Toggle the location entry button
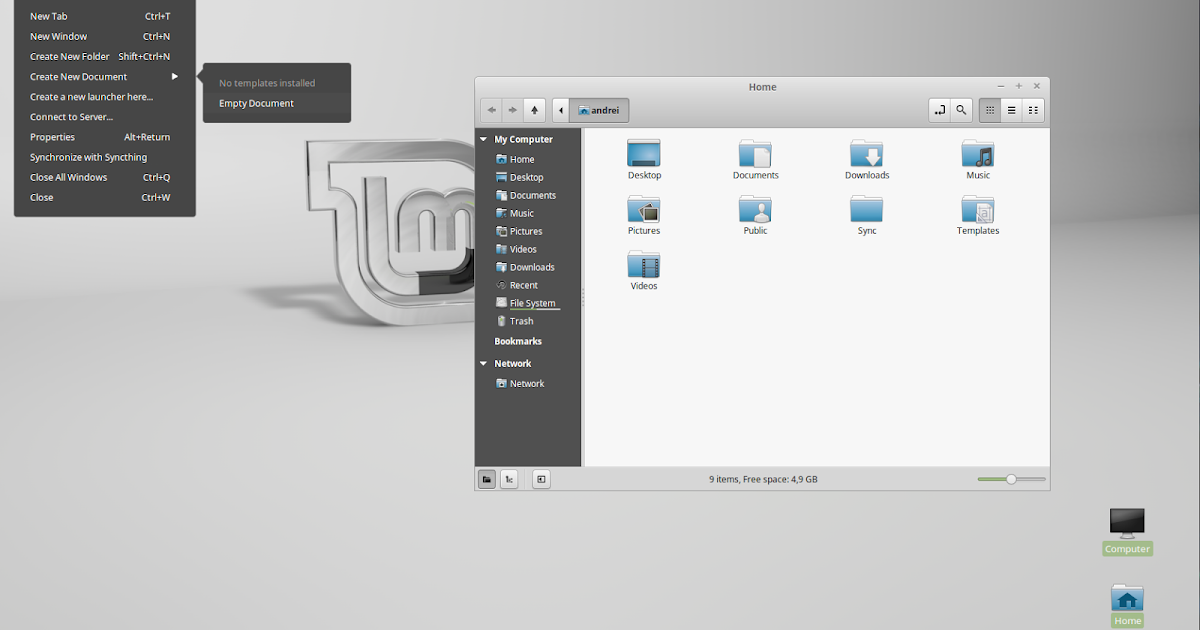1200x630 pixels. 939,110
